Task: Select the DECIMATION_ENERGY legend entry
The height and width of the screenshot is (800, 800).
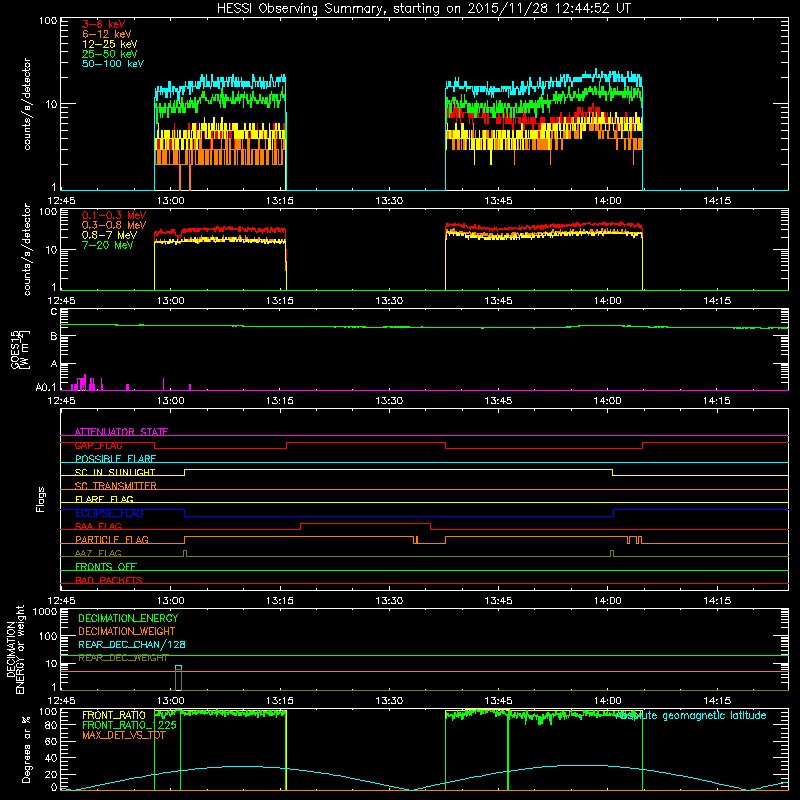Action: point(128,618)
